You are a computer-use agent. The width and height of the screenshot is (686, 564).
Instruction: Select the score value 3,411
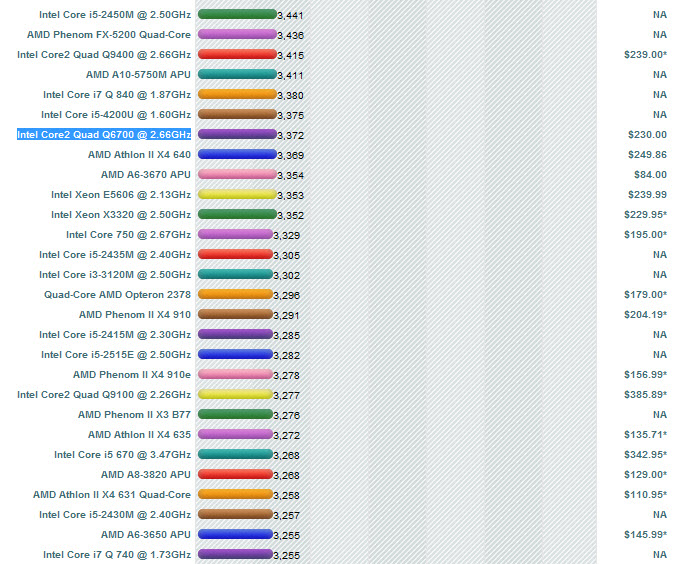tap(290, 76)
